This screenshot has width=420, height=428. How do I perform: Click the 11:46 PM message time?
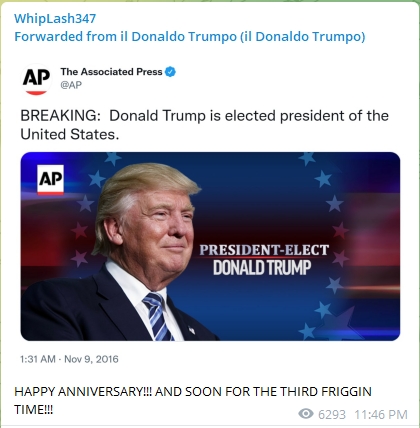click(x=381, y=415)
